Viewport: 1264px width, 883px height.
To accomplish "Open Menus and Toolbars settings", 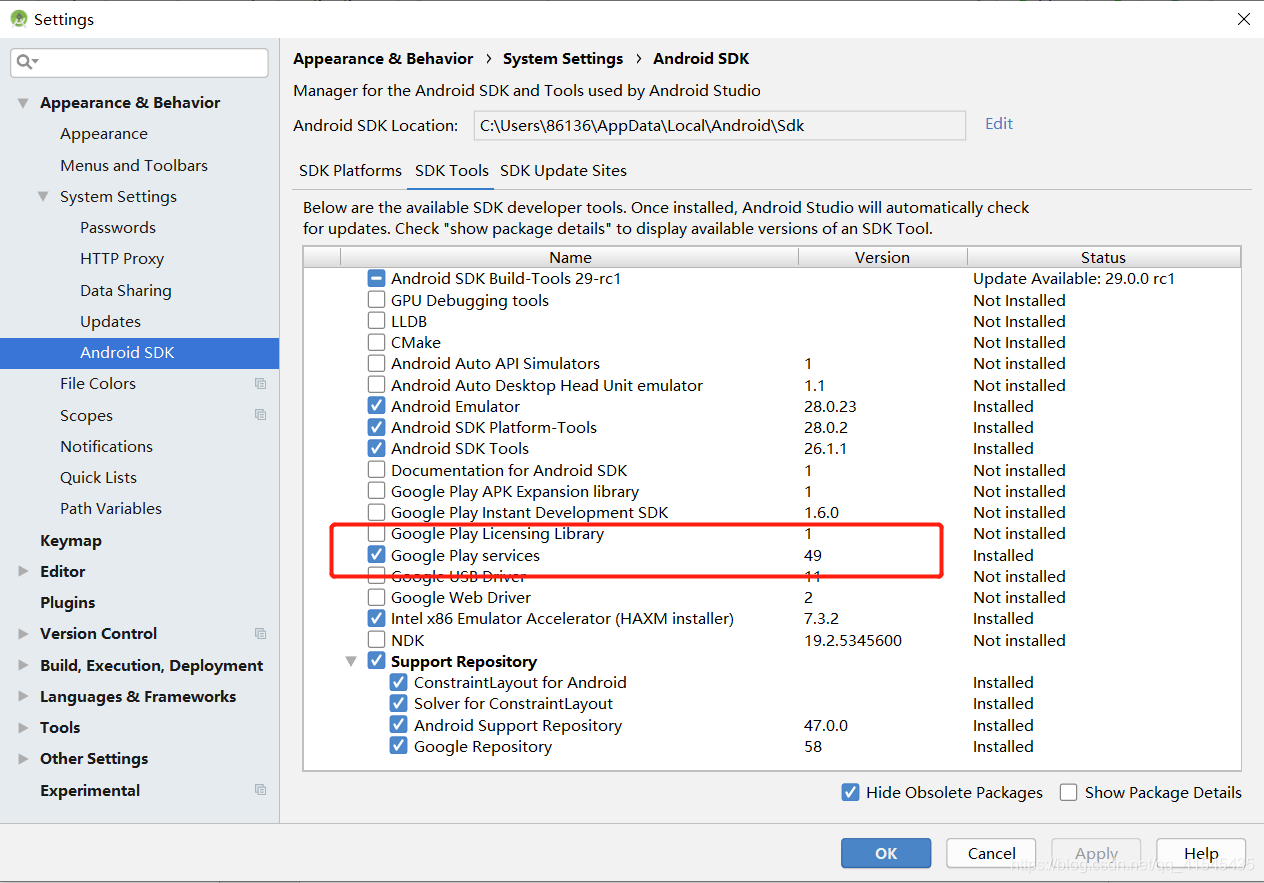I will [134, 165].
